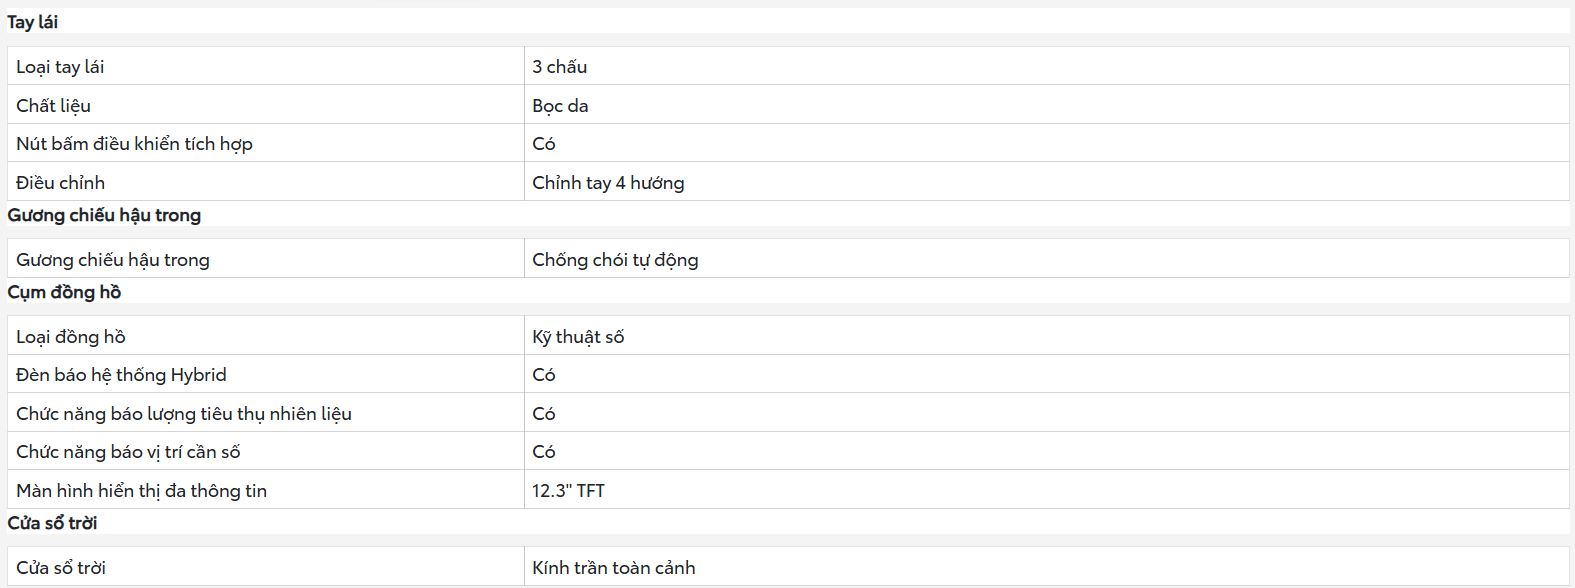Click the 'Chỉnh tay 4 hướng' value
The width and height of the screenshot is (1575, 588).
point(608,183)
